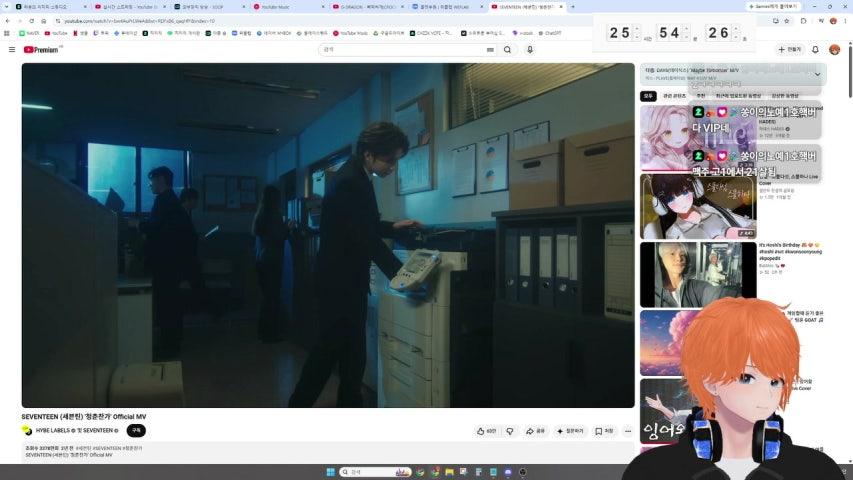Dislike the video with the thumbs-down button
The width and height of the screenshot is (853, 480).
point(510,431)
